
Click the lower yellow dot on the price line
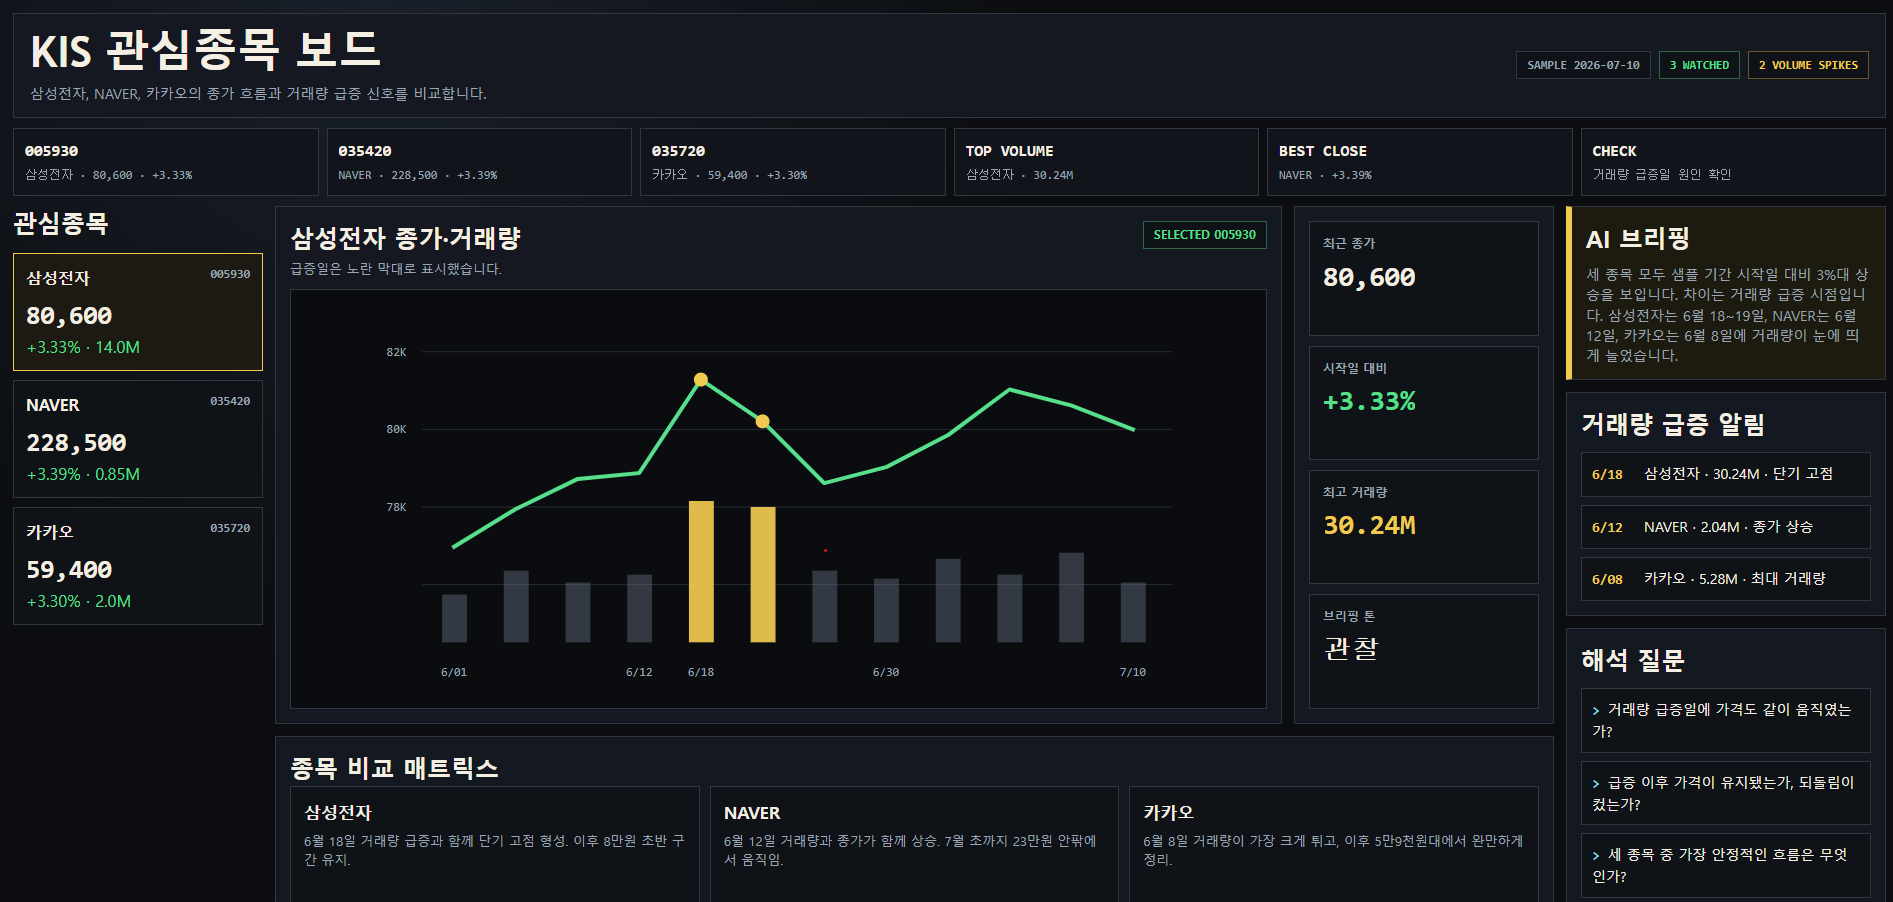click(763, 422)
